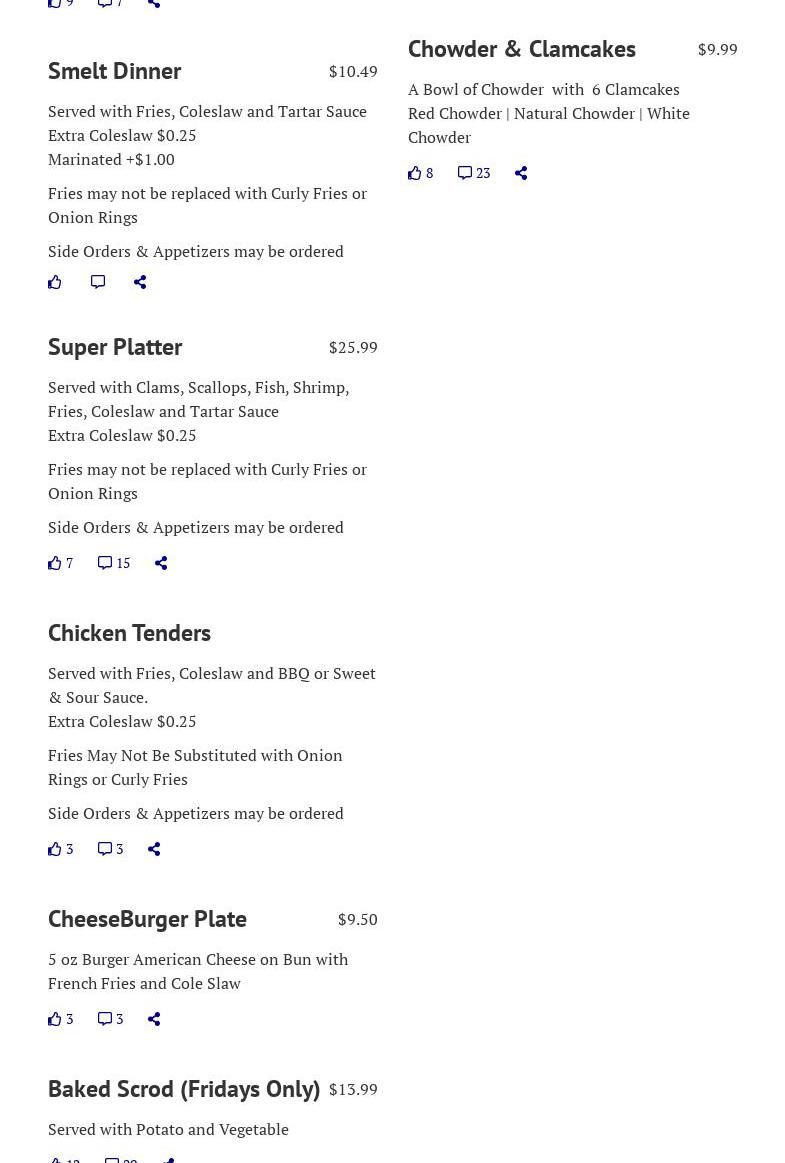Viewport: 785px width, 1163px height.
Task: Select the Baked Scrod (Fridays Only) heading
Action: (x=184, y=1089)
